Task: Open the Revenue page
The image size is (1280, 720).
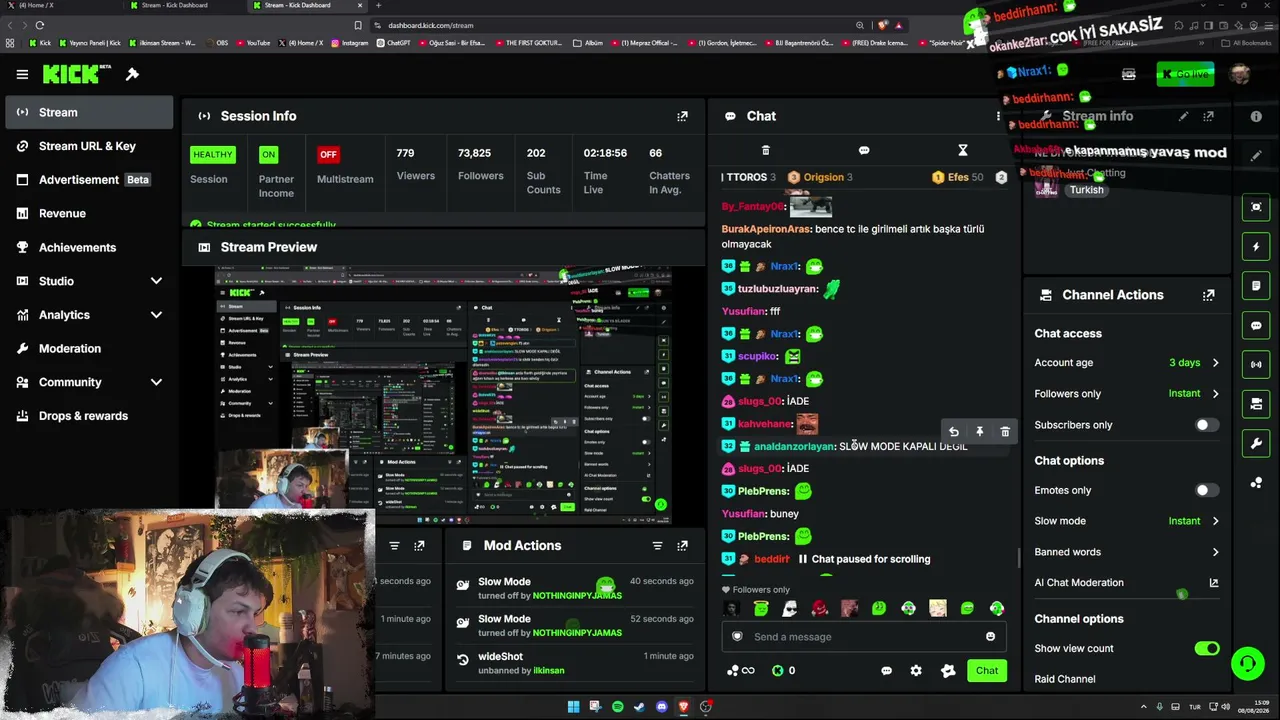Action: tap(89, 213)
